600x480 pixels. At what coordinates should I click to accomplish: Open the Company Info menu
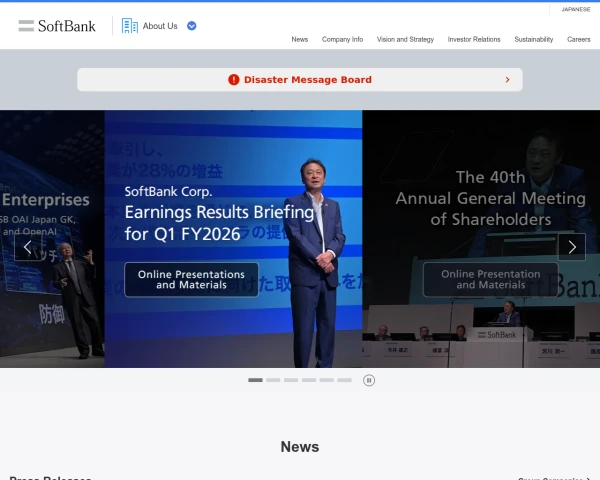click(342, 39)
